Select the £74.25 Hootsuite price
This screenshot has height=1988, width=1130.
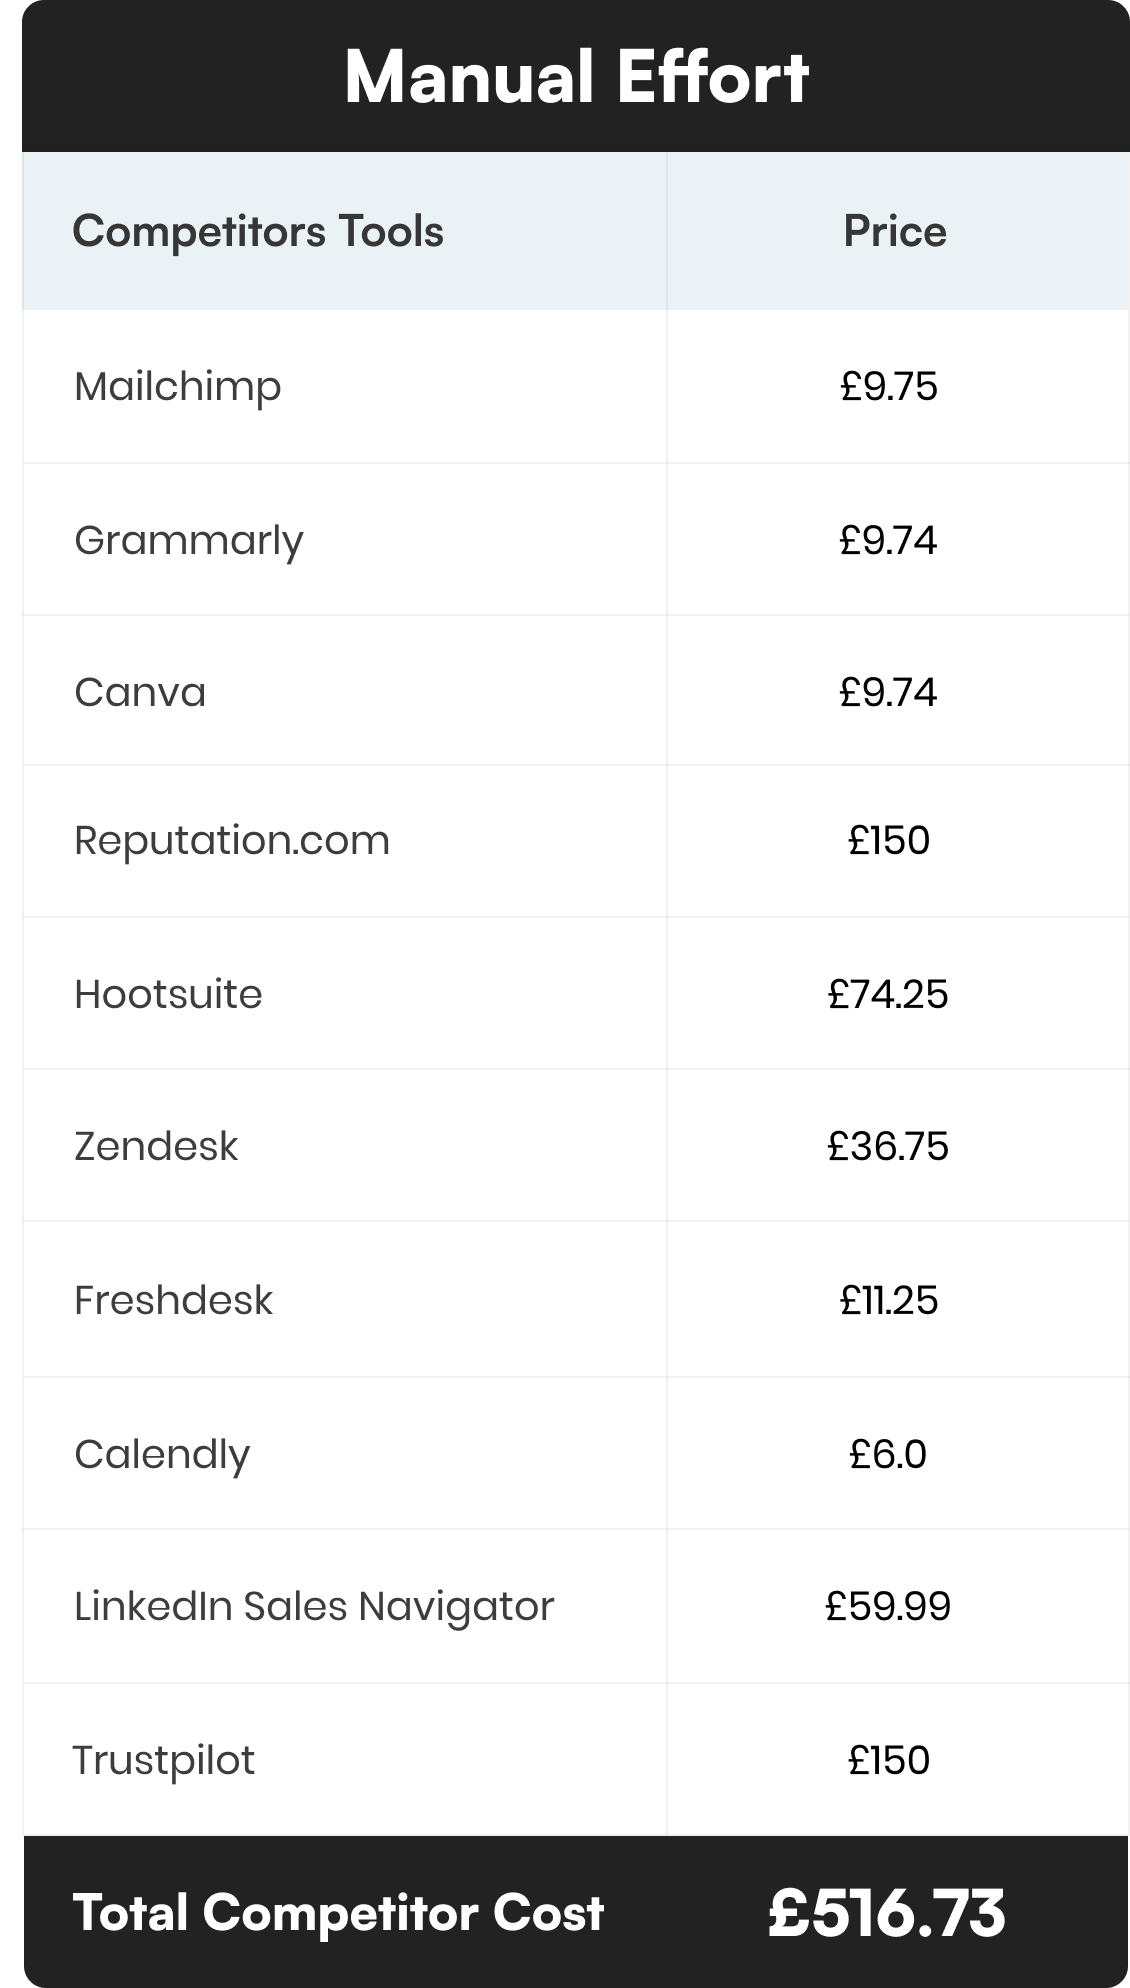coord(888,994)
